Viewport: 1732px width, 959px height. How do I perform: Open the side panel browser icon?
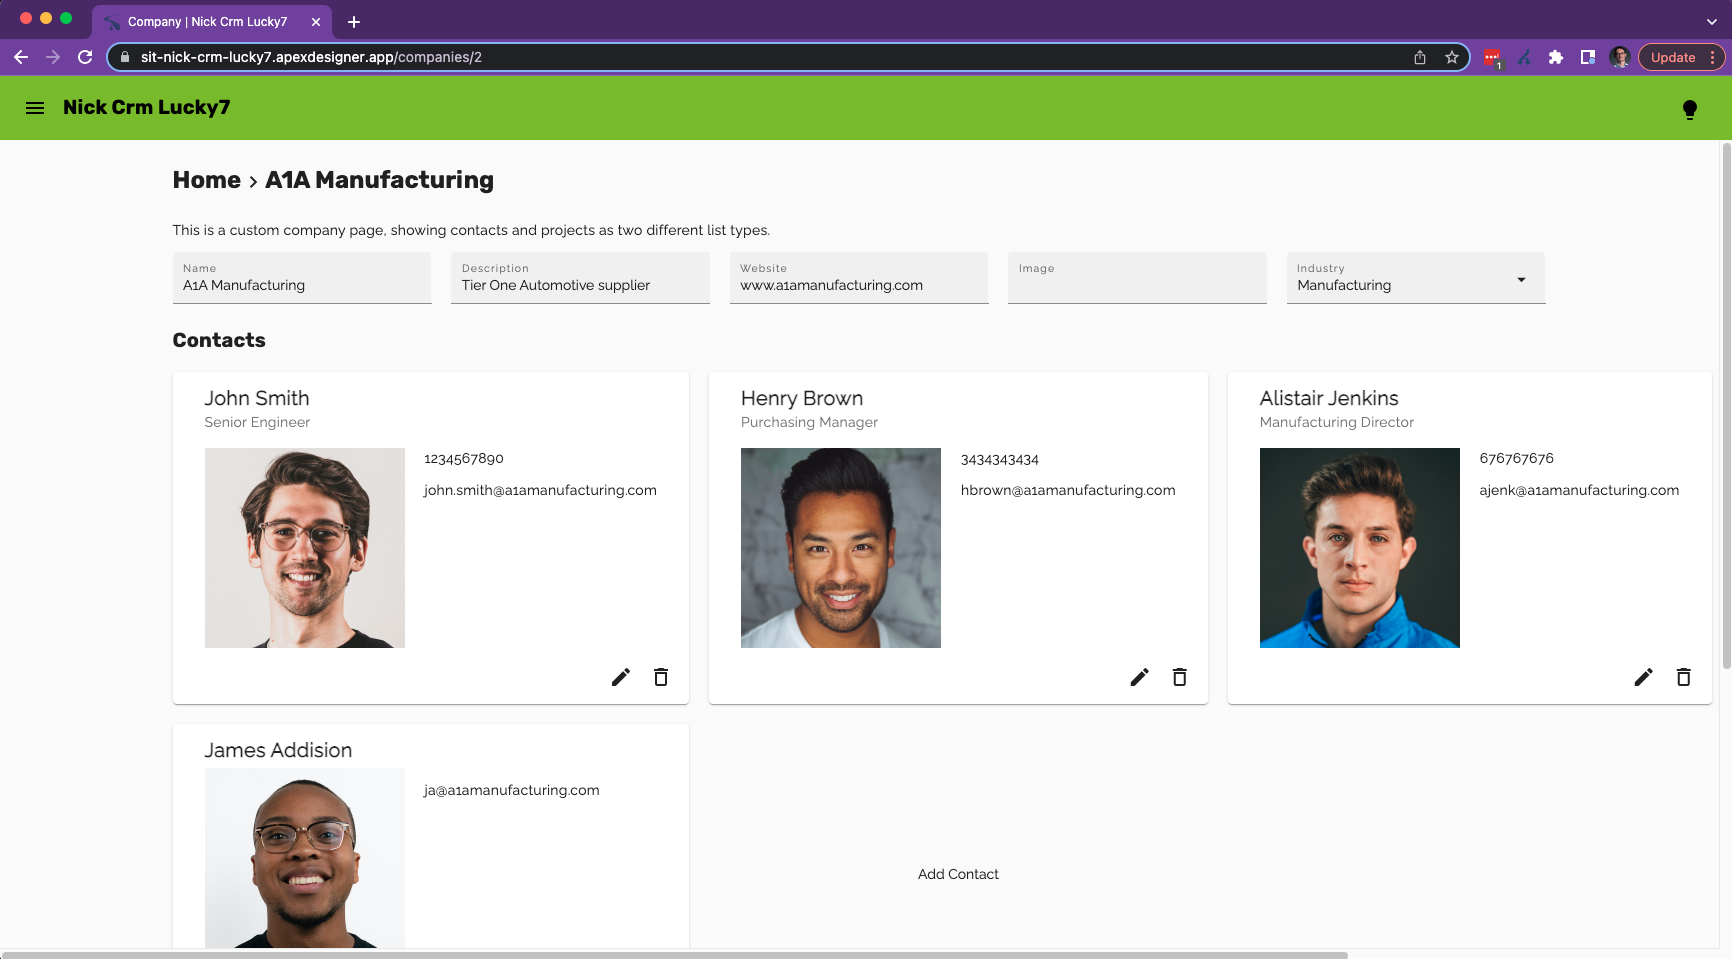pyautogui.click(x=1587, y=57)
